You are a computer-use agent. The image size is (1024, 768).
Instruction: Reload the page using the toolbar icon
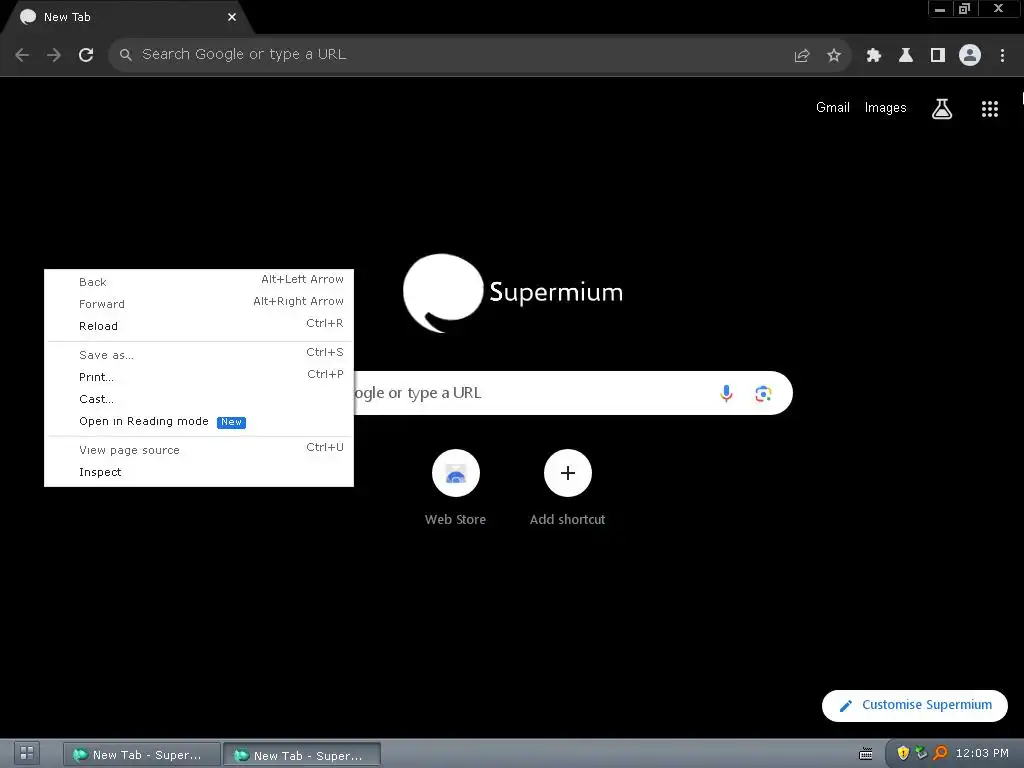(x=86, y=55)
